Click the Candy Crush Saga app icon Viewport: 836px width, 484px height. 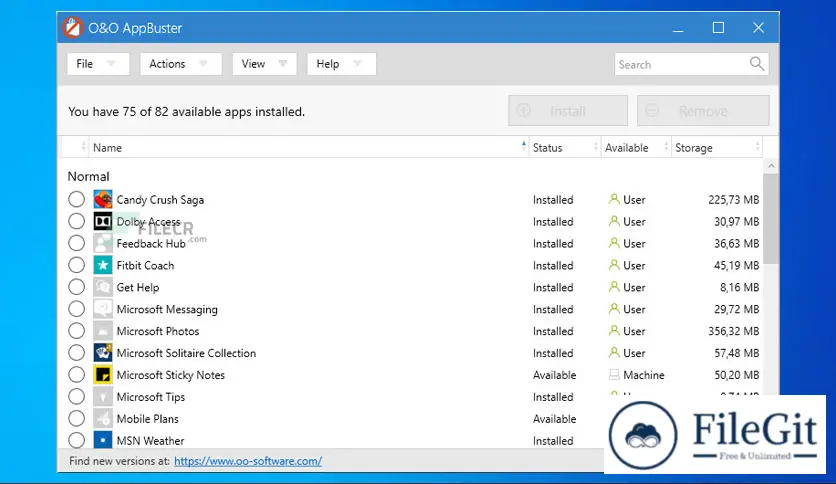click(103, 199)
